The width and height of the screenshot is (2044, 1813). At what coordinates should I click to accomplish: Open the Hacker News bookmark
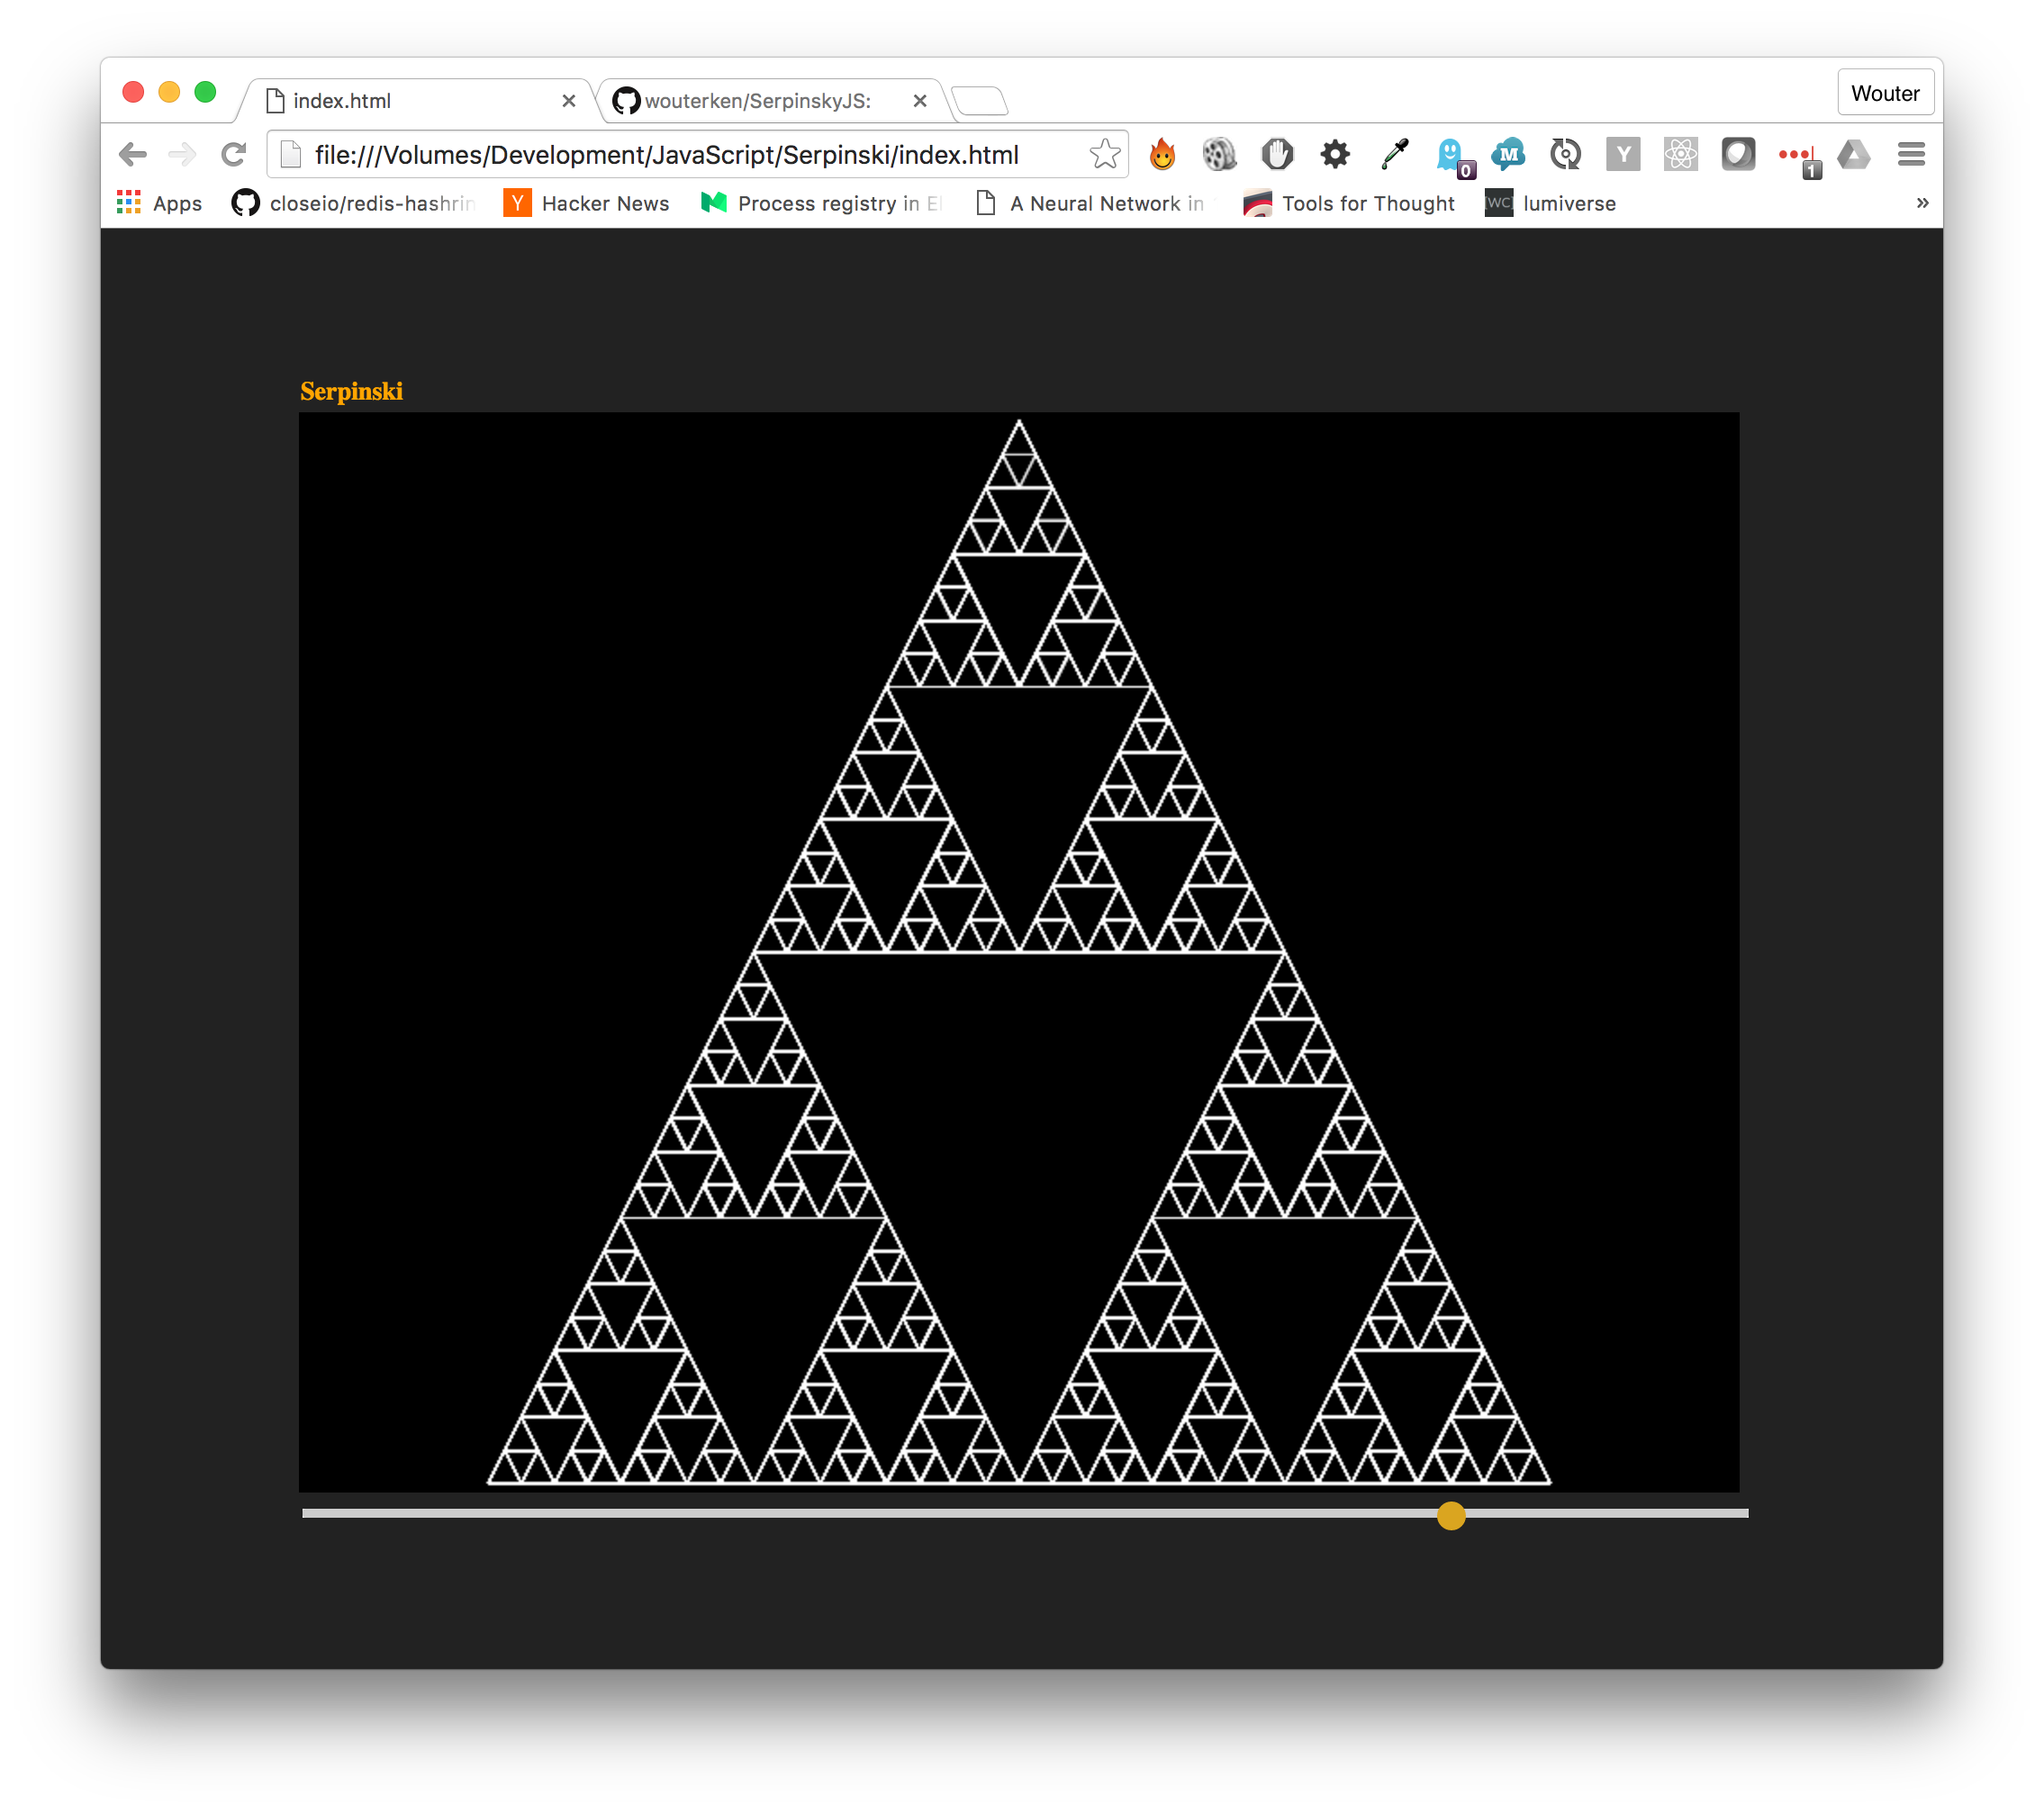pos(587,203)
